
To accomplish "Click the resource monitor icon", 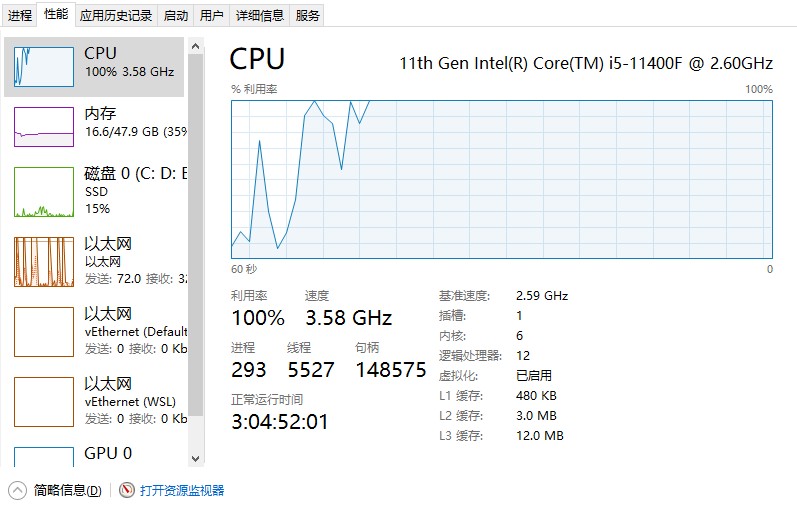I will point(126,490).
